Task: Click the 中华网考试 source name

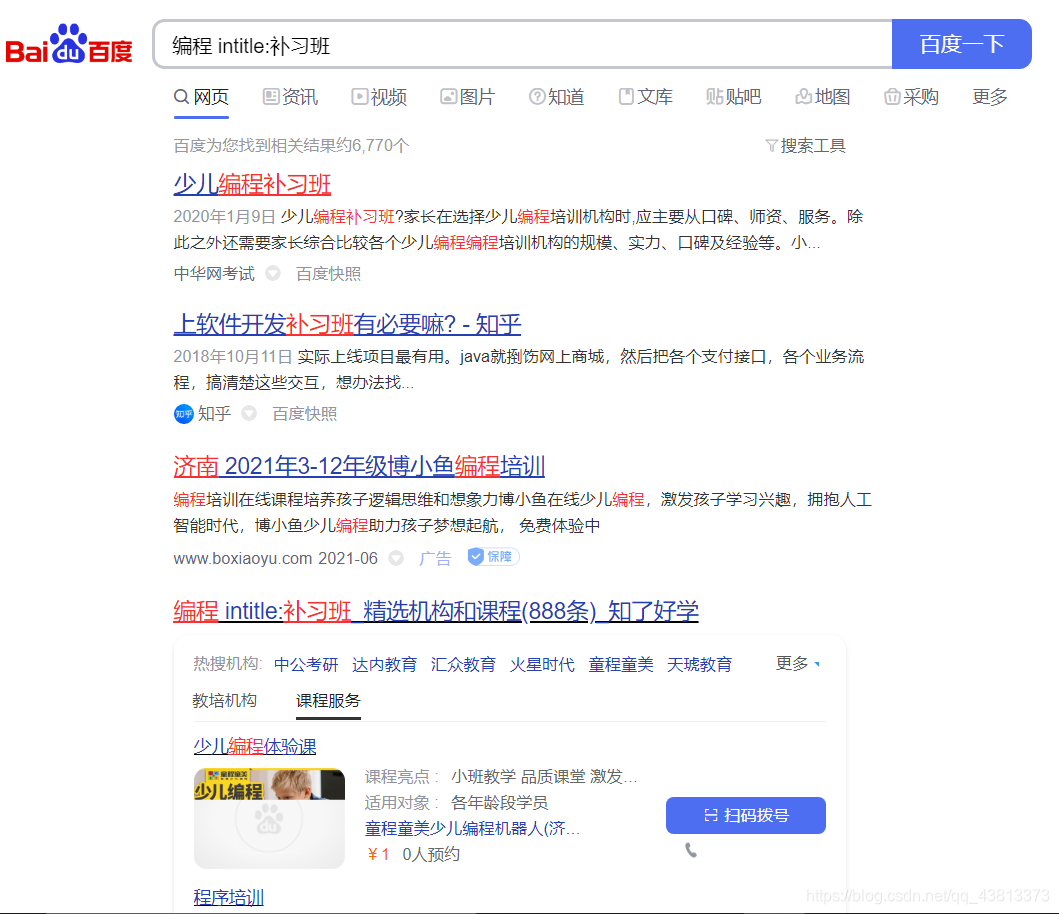Action: pyautogui.click(x=214, y=274)
